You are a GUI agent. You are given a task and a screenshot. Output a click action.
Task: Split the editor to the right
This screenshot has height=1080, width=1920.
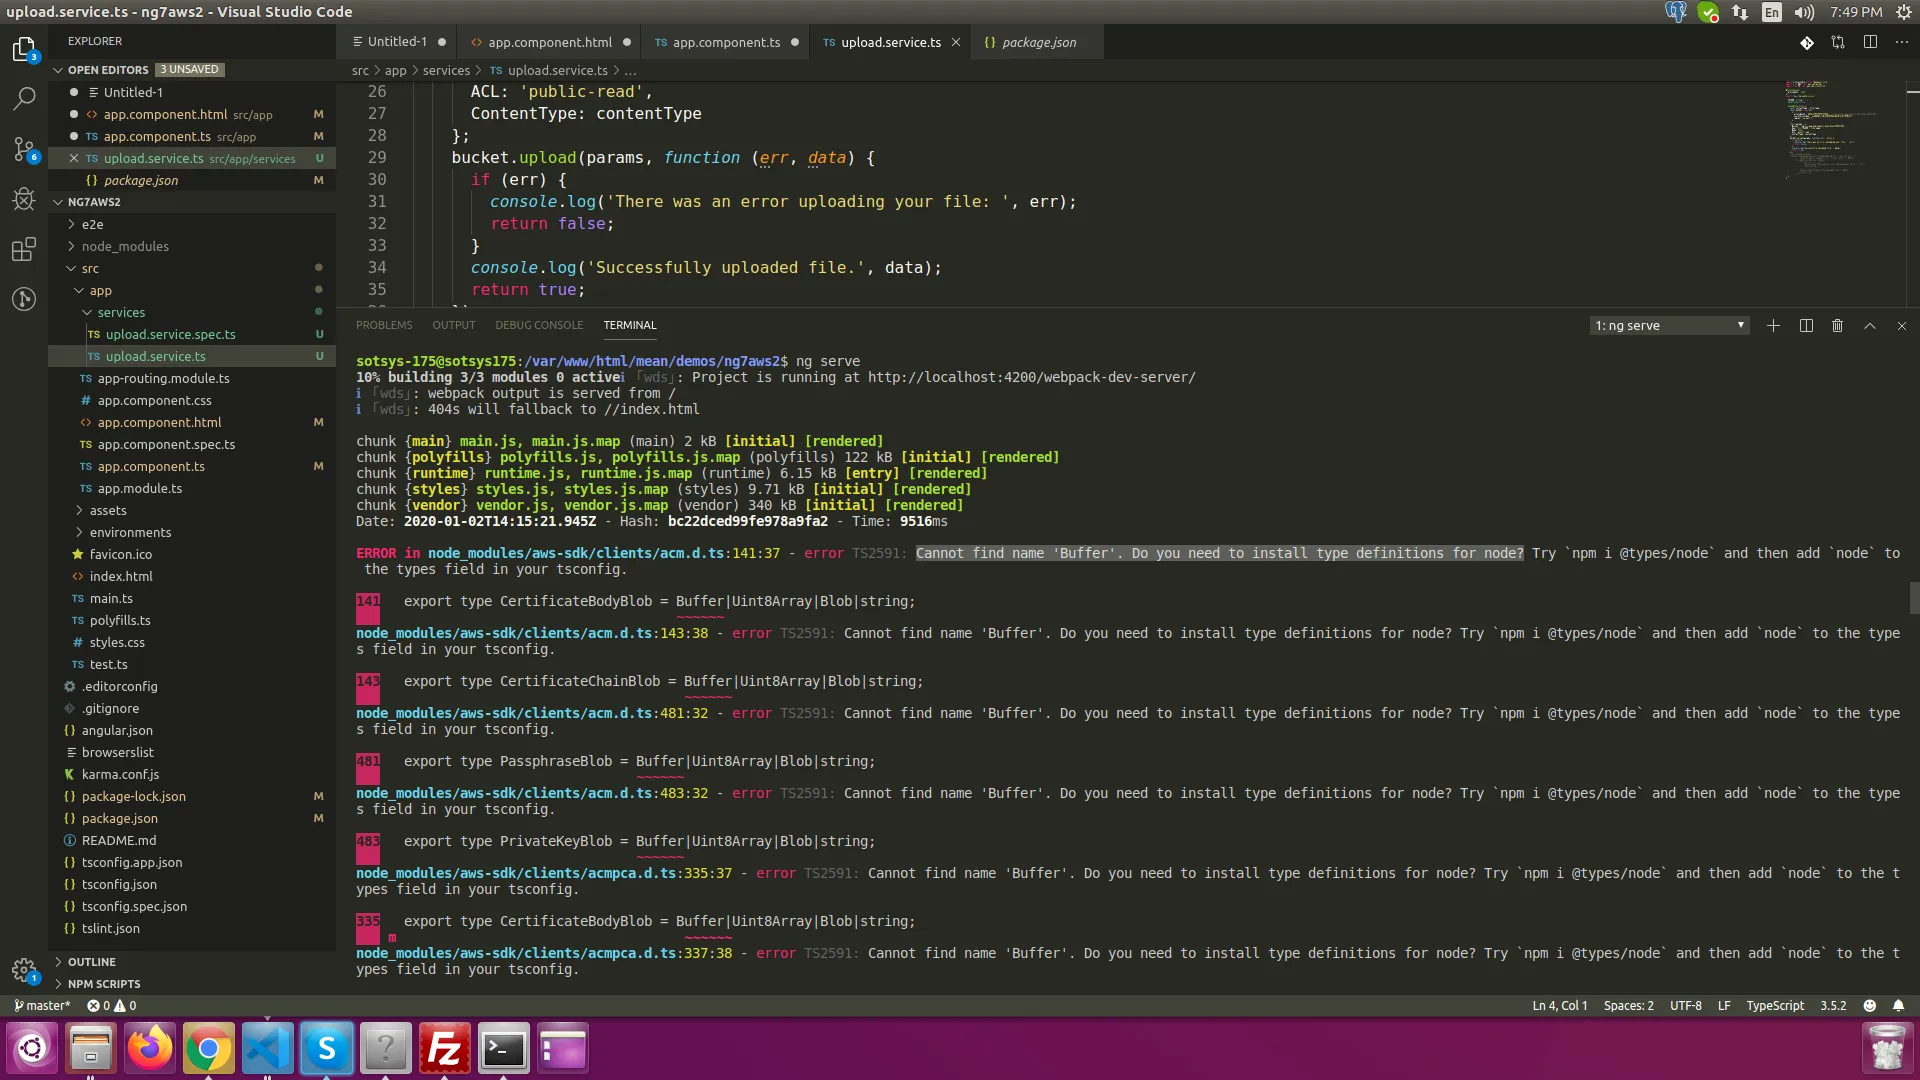(x=1870, y=42)
